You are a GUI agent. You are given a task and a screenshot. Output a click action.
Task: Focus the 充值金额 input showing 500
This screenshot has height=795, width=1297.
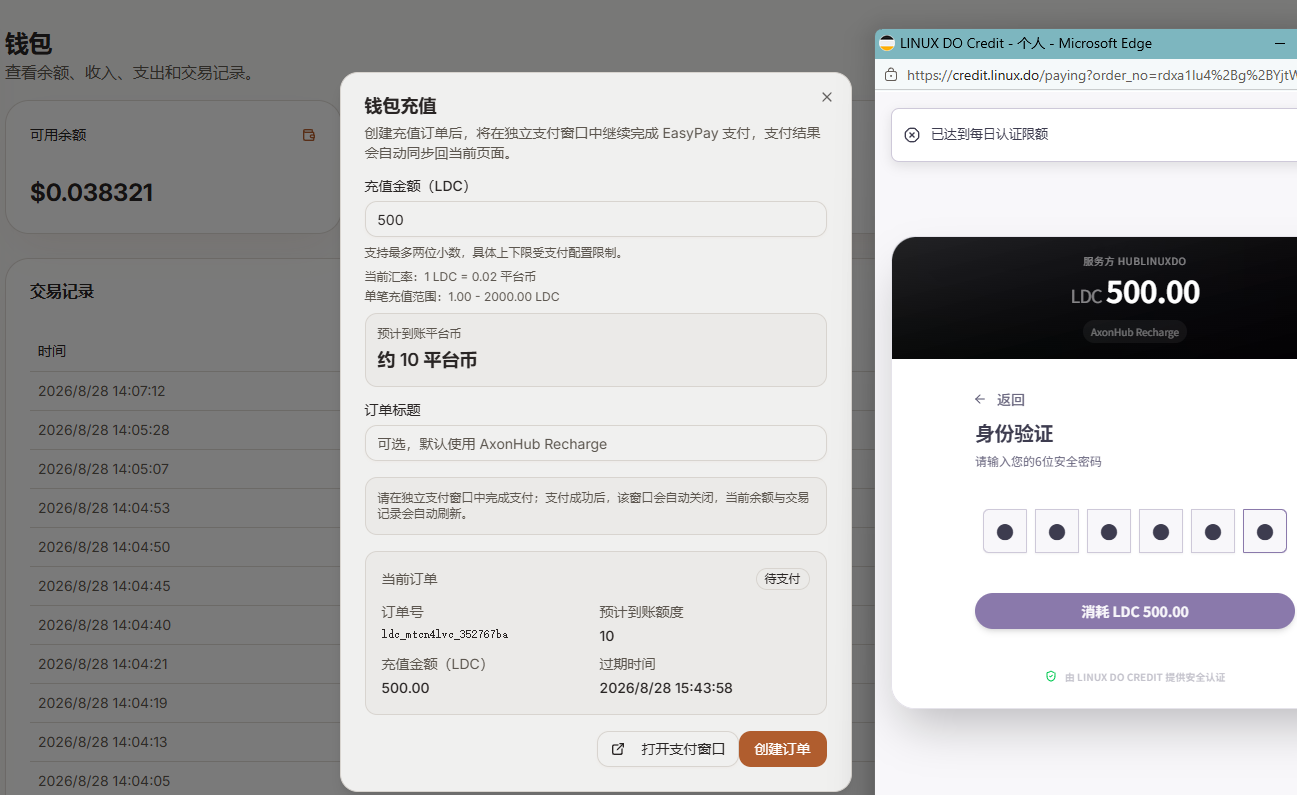coord(596,219)
